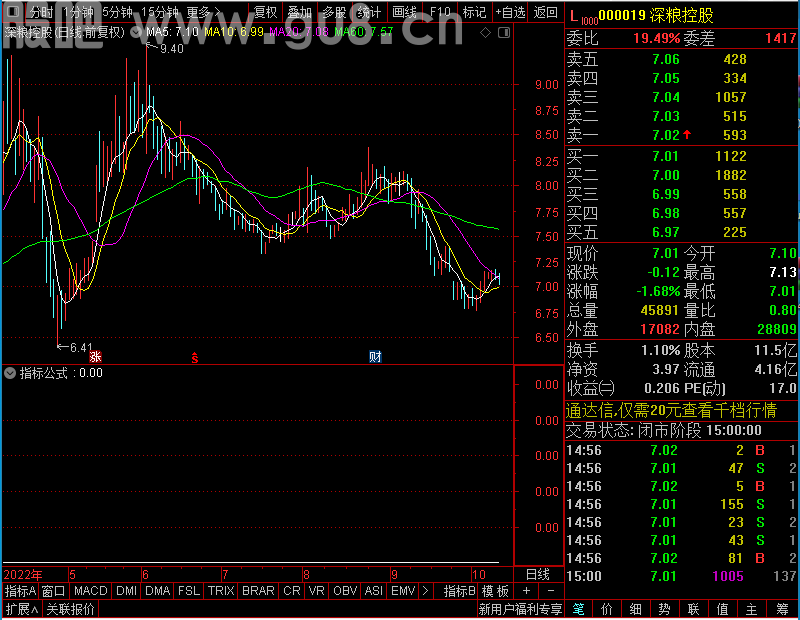Select CR indicator
800x620 pixels.
(x=292, y=591)
